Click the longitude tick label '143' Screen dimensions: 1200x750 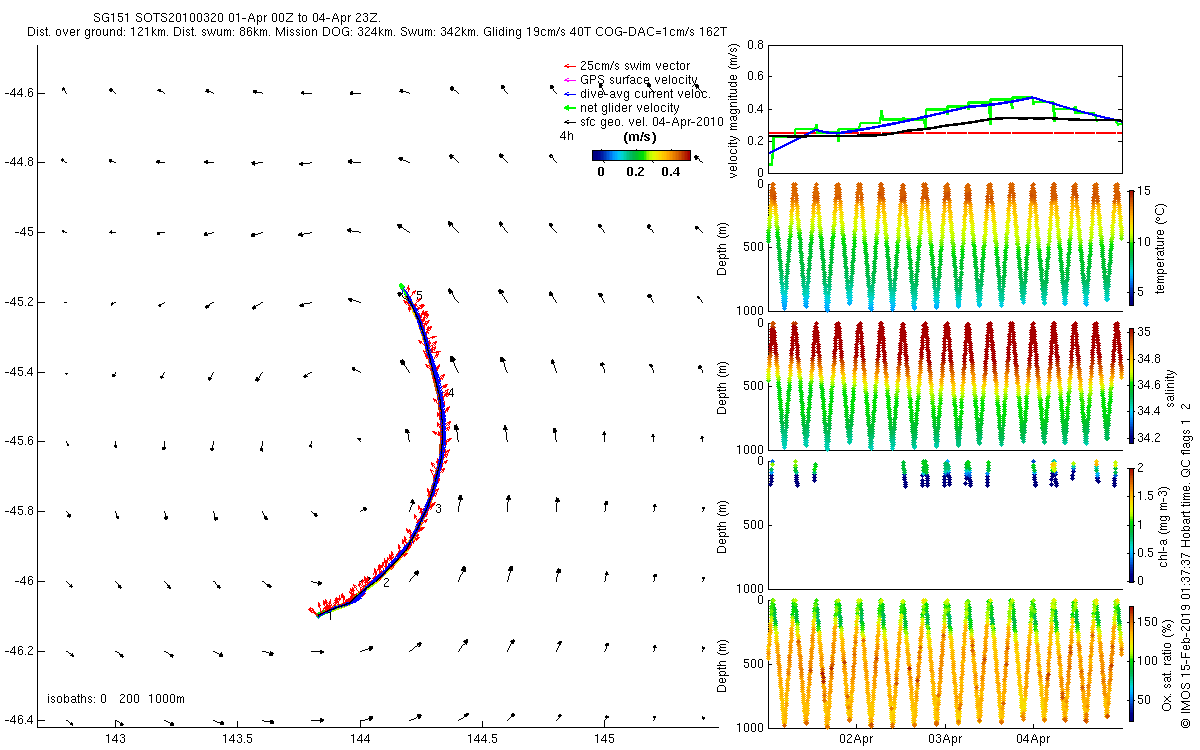(115, 738)
